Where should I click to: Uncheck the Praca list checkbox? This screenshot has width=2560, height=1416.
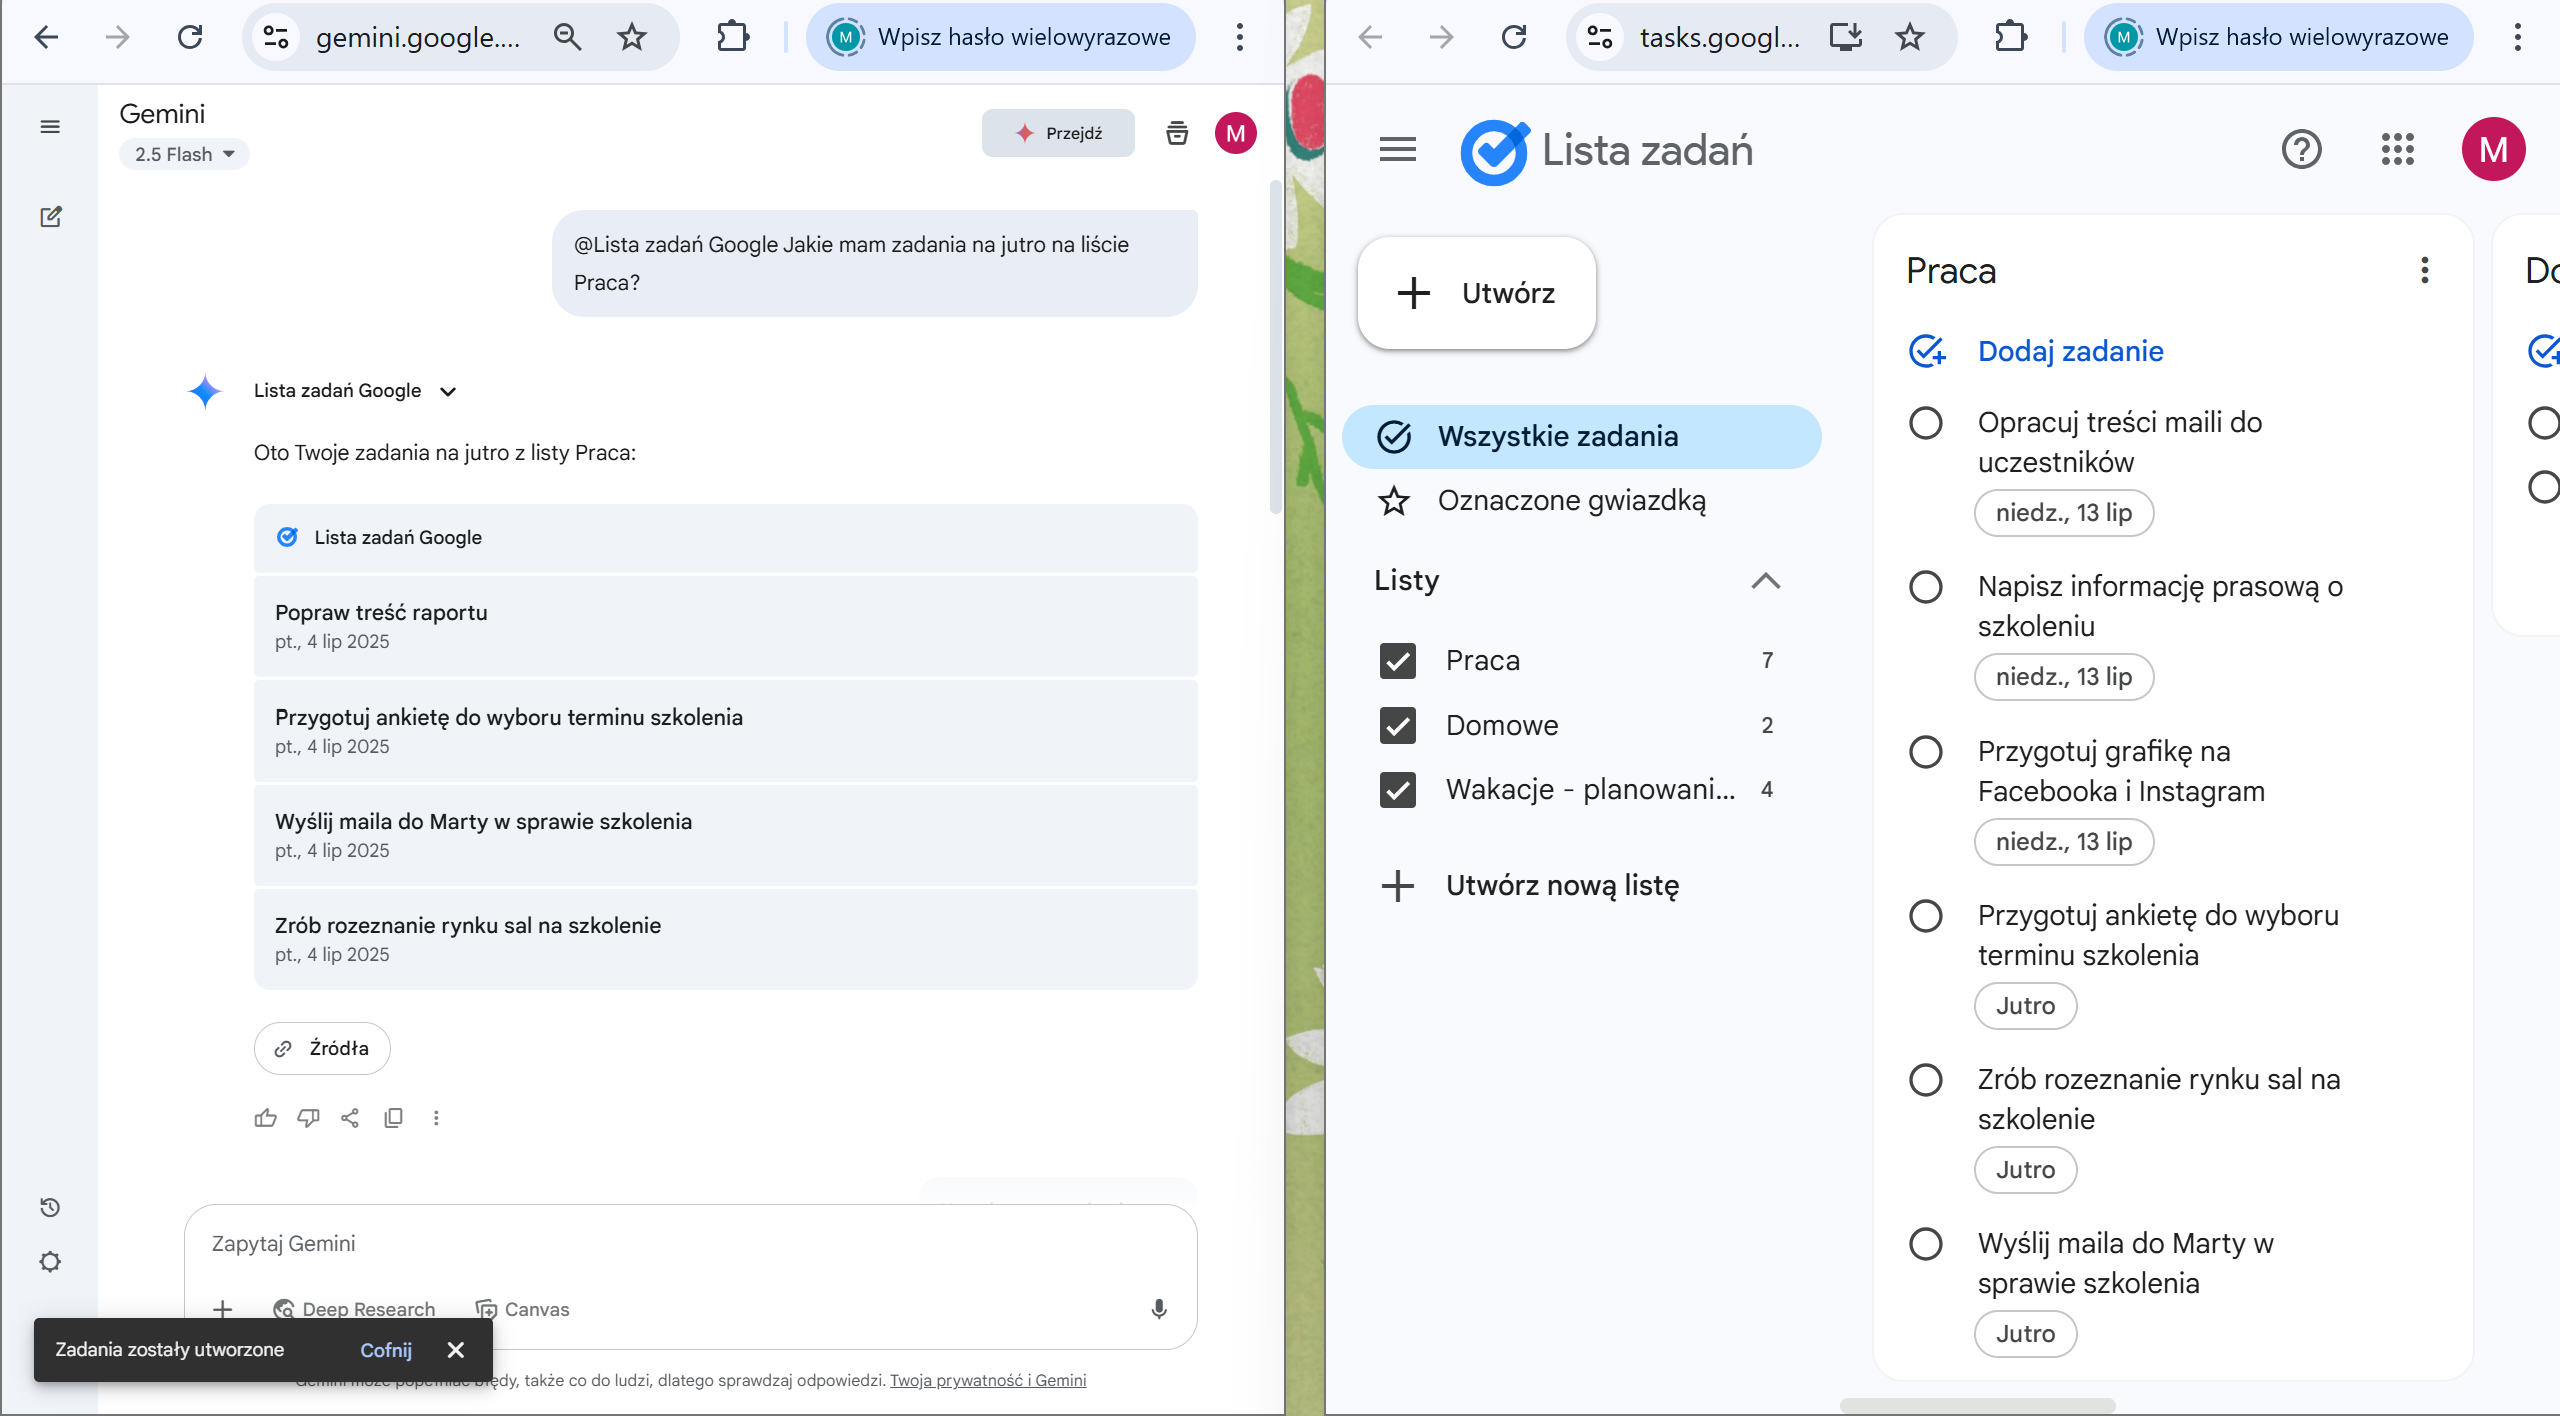pos(1397,661)
